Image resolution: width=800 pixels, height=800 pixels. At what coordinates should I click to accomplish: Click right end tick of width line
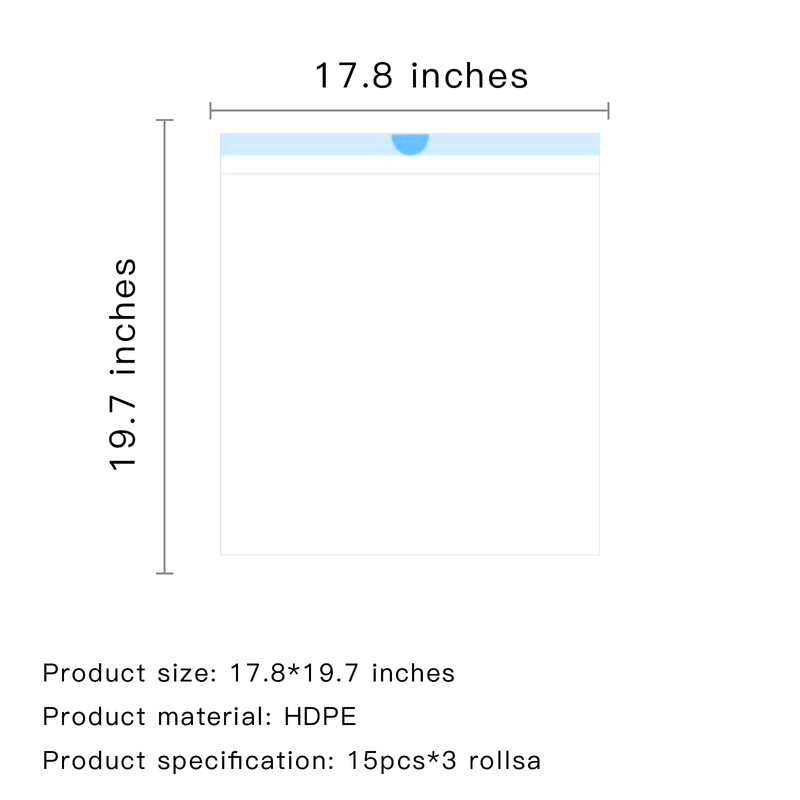(x=608, y=111)
